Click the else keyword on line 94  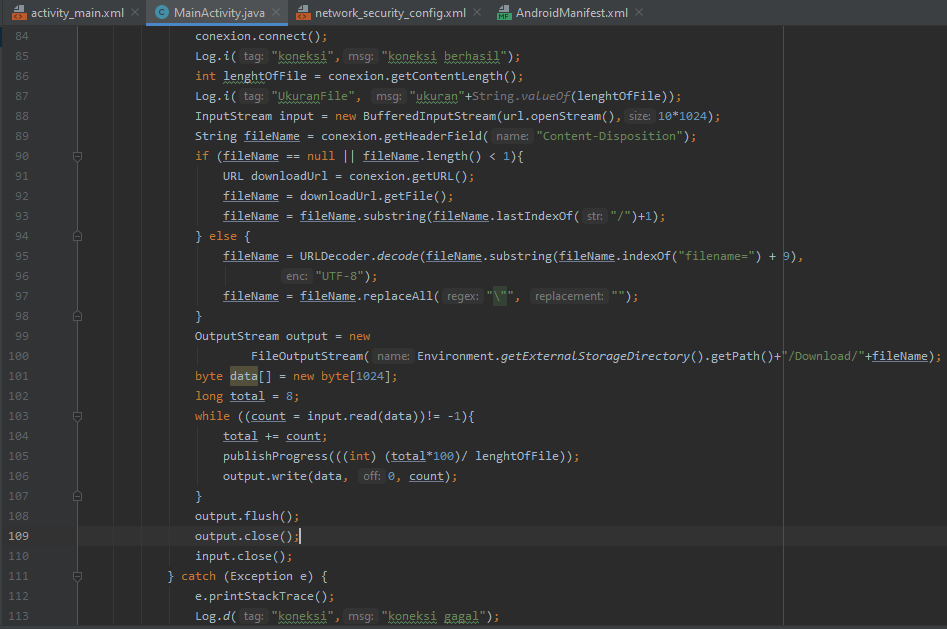pyautogui.click(x=223, y=236)
